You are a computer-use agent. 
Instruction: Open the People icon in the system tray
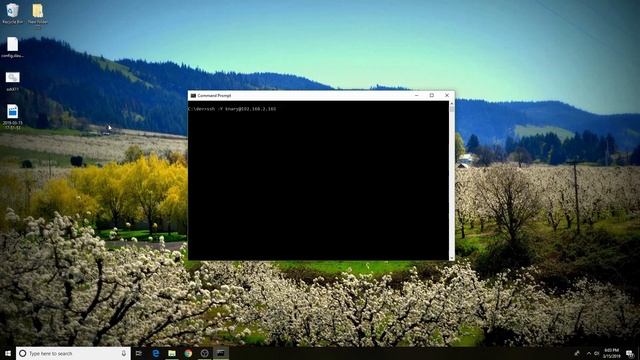click(x=577, y=353)
